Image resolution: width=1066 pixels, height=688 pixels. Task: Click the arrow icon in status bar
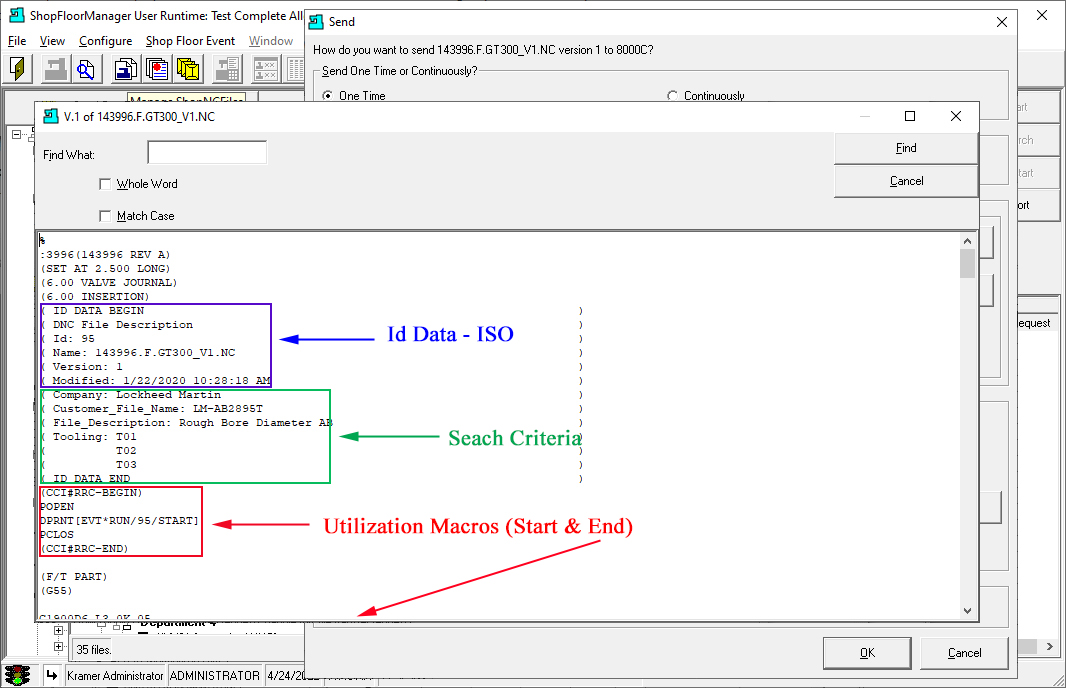(52, 675)
